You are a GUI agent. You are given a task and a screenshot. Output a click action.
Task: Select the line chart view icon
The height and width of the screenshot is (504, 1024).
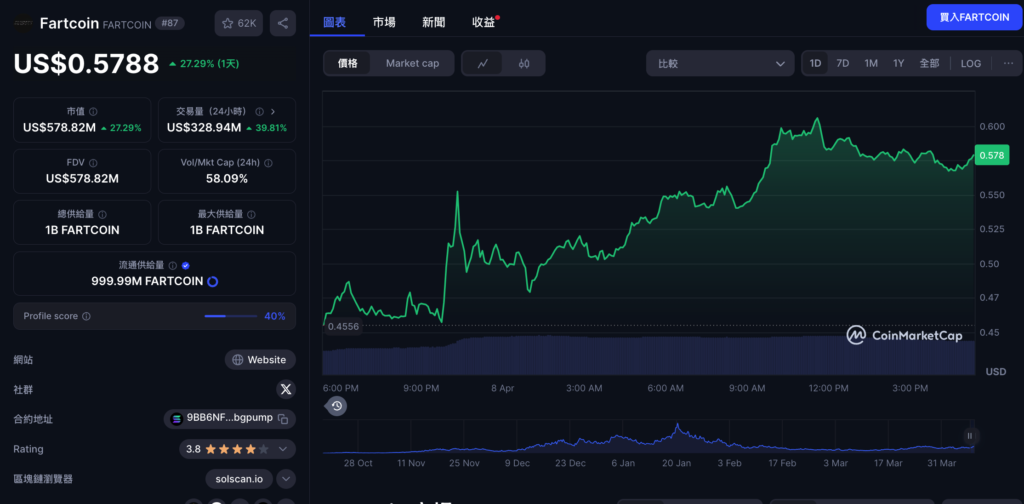(x=483, y=63)
